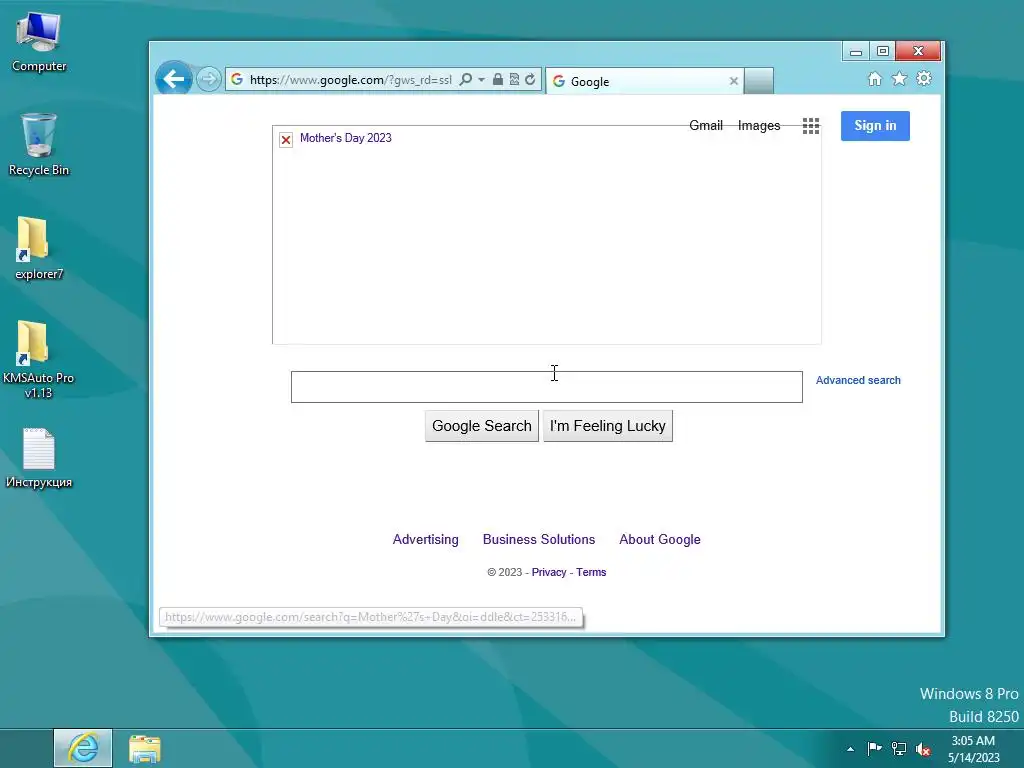Click the address bar URL field
The width and height of the screenshot is (1024, 768).
pos(351,80)
